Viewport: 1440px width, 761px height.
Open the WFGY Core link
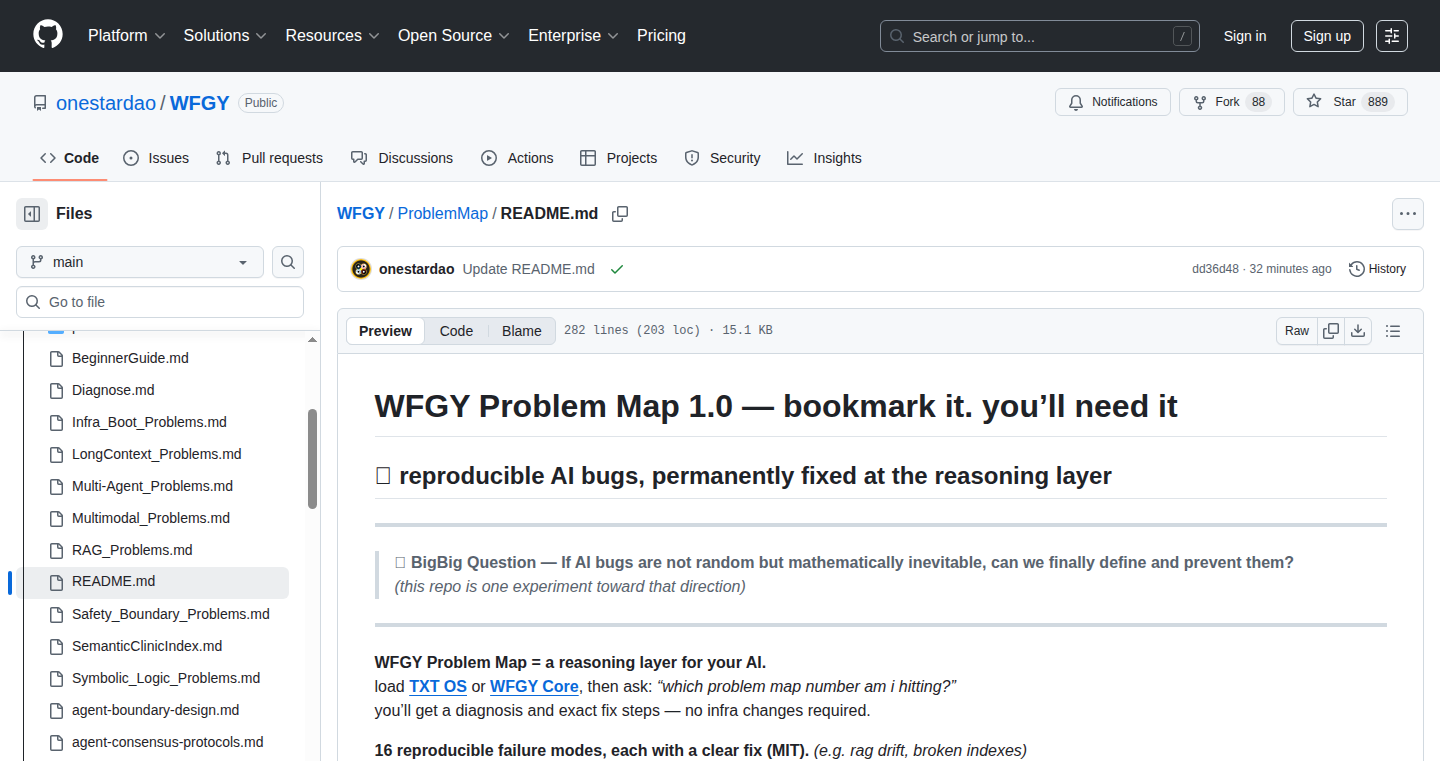534,687
